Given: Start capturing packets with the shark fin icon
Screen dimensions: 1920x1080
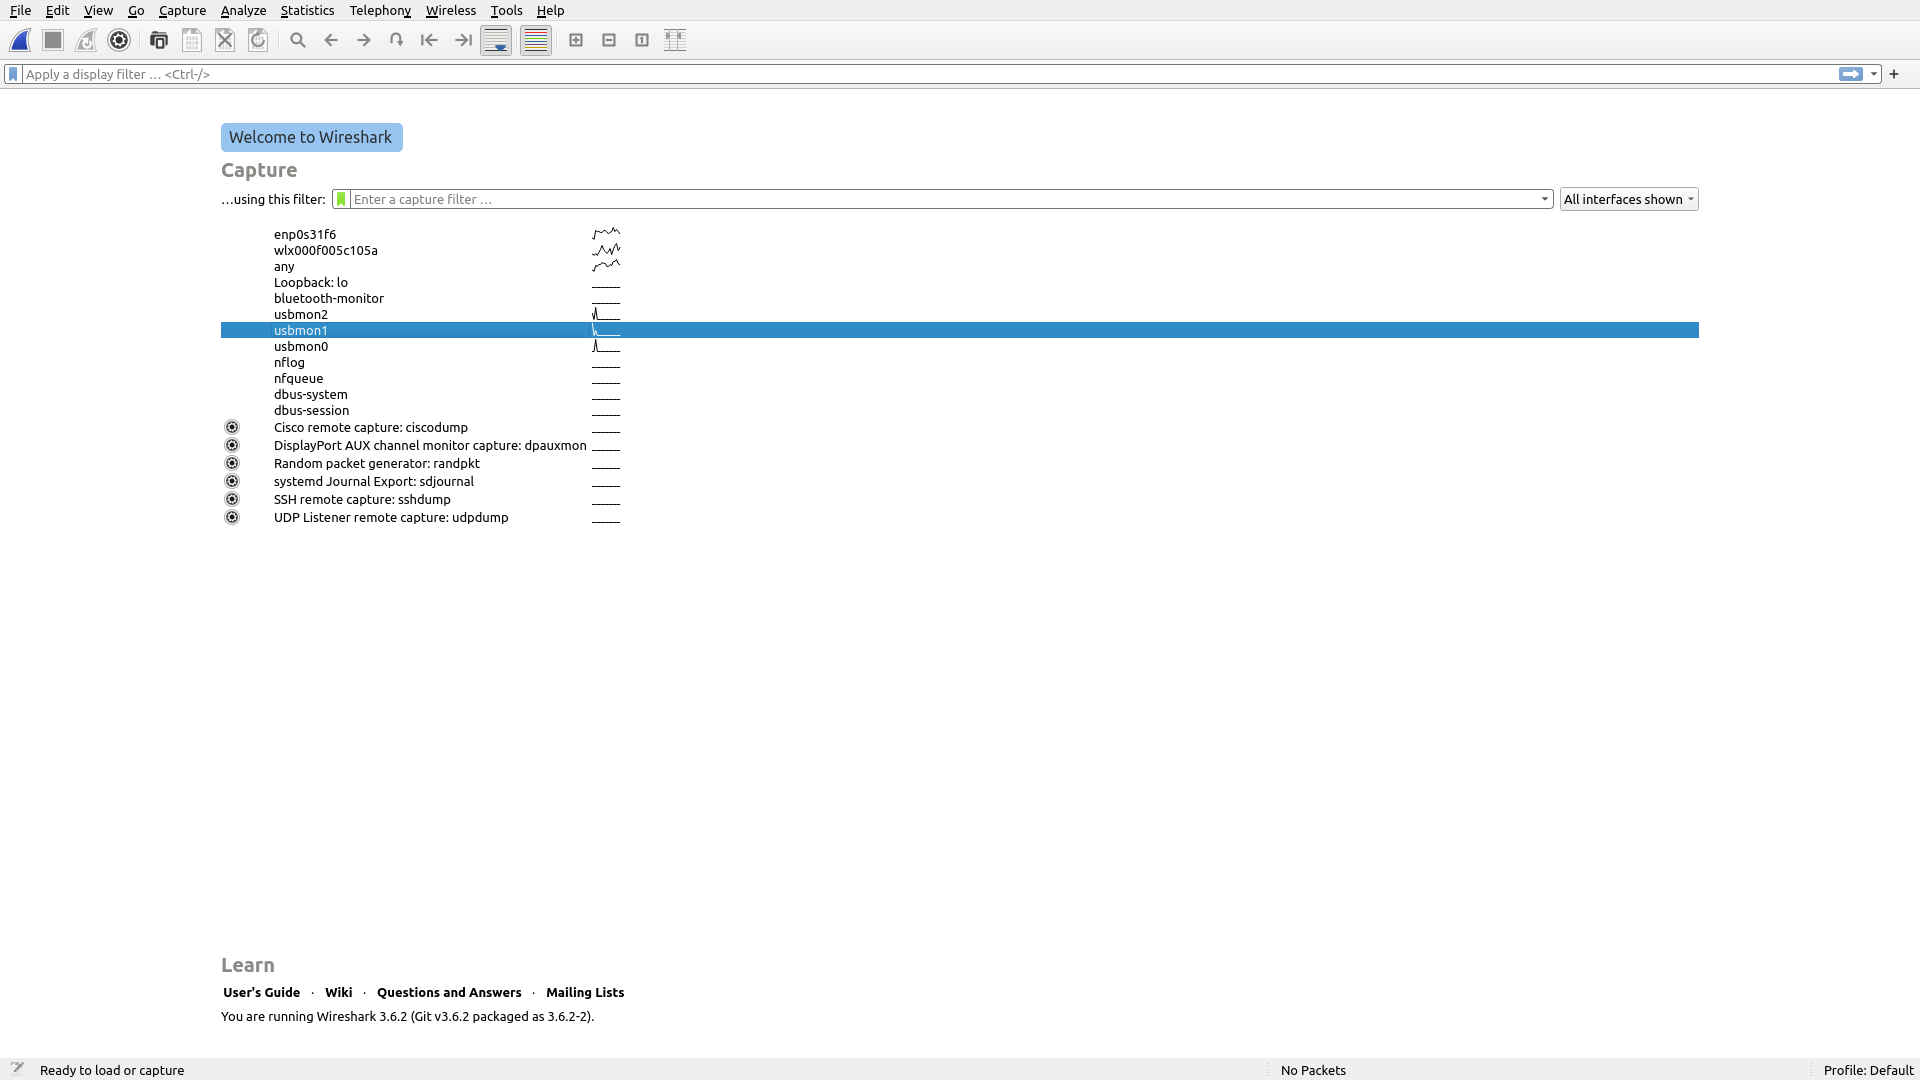Looking at the screenshot, I should pos(20,40).
